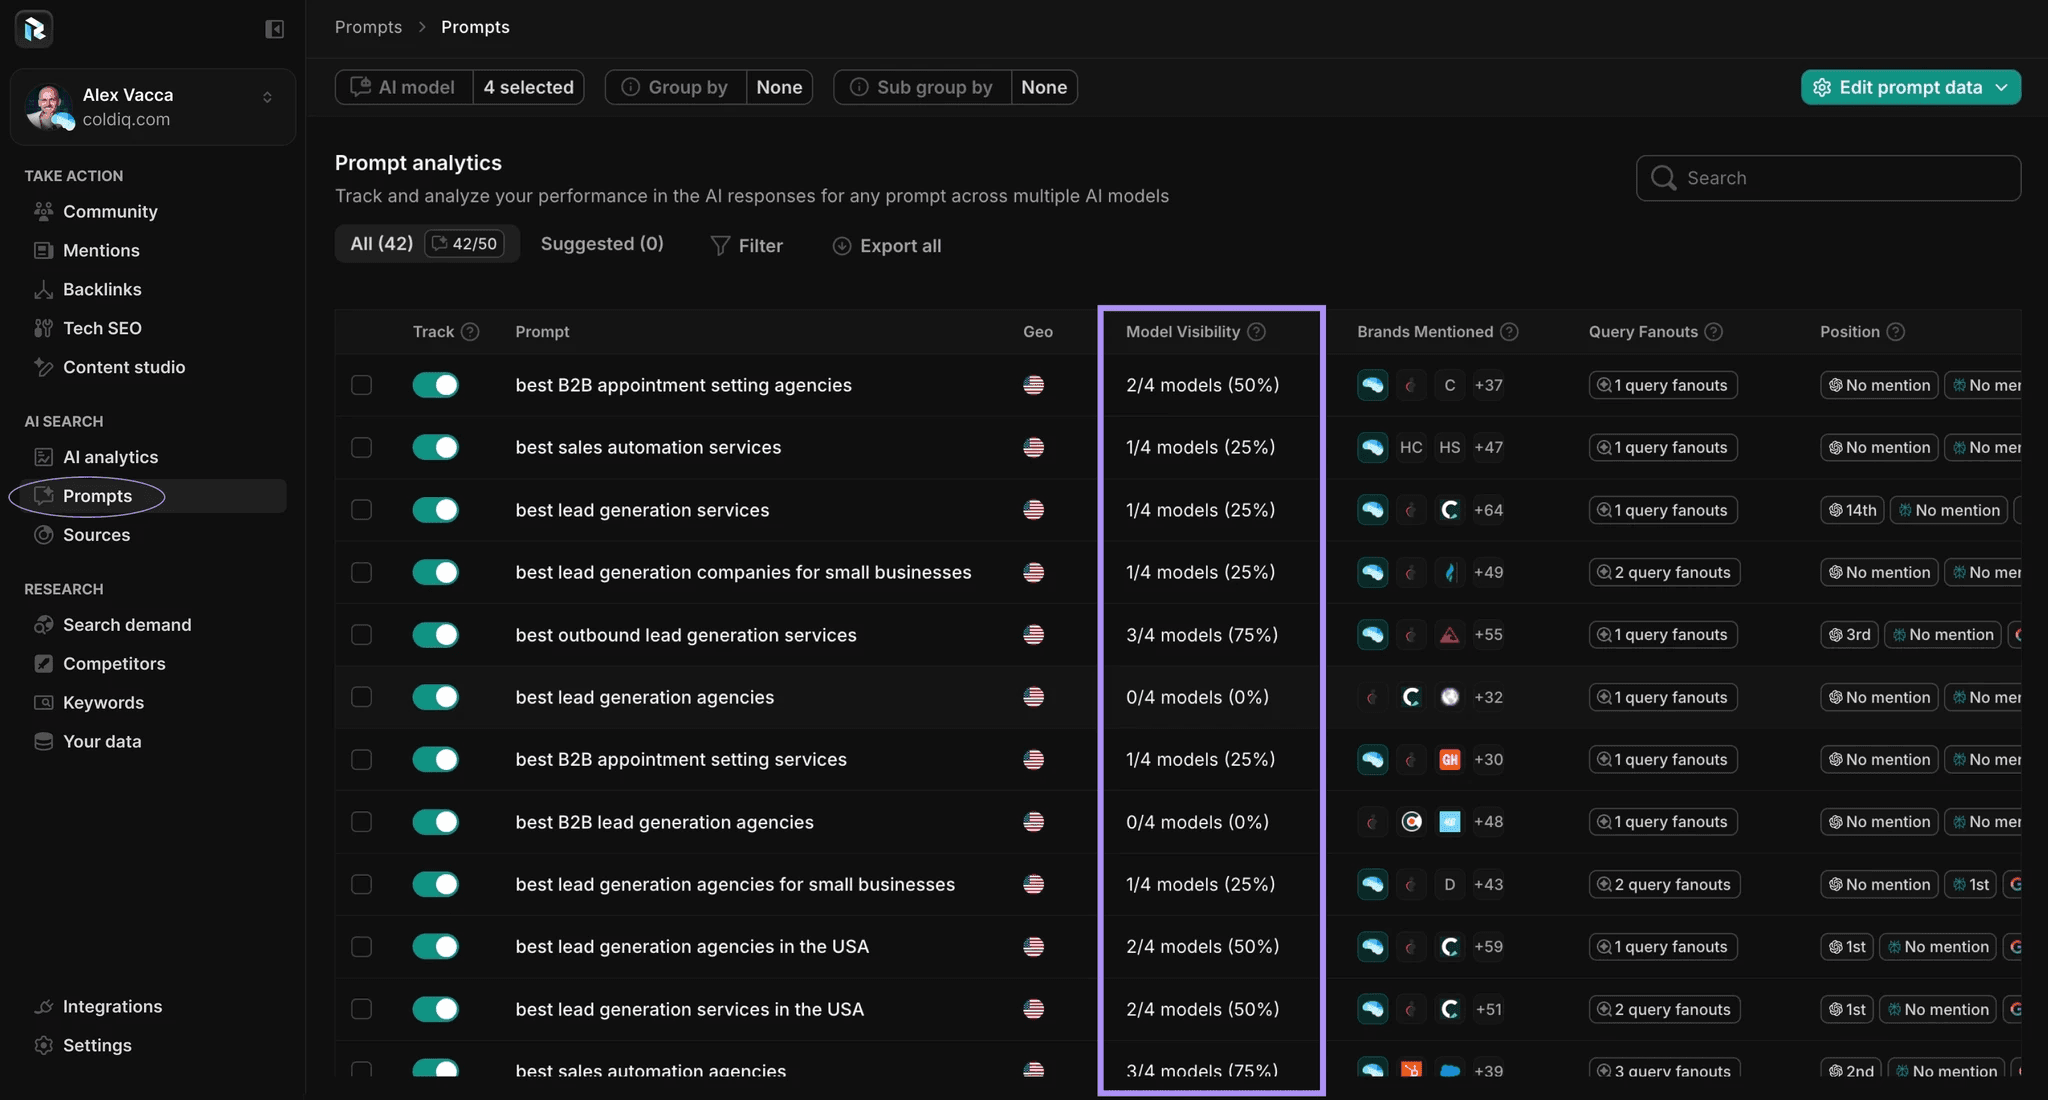Select checkbox for best lead generation services

pos(361,510)
